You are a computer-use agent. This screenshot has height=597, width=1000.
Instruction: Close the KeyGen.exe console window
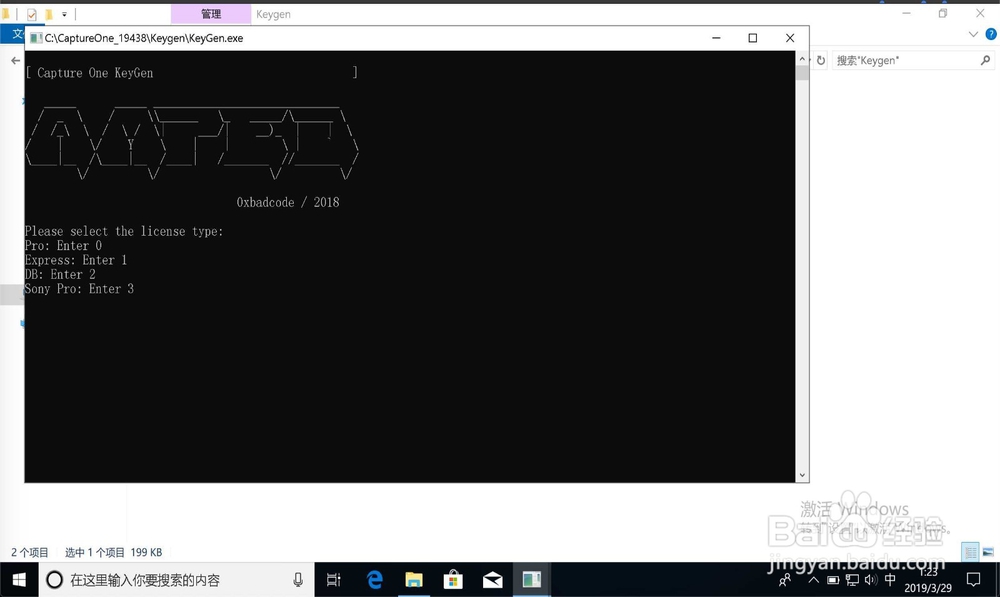pos(790,38)
